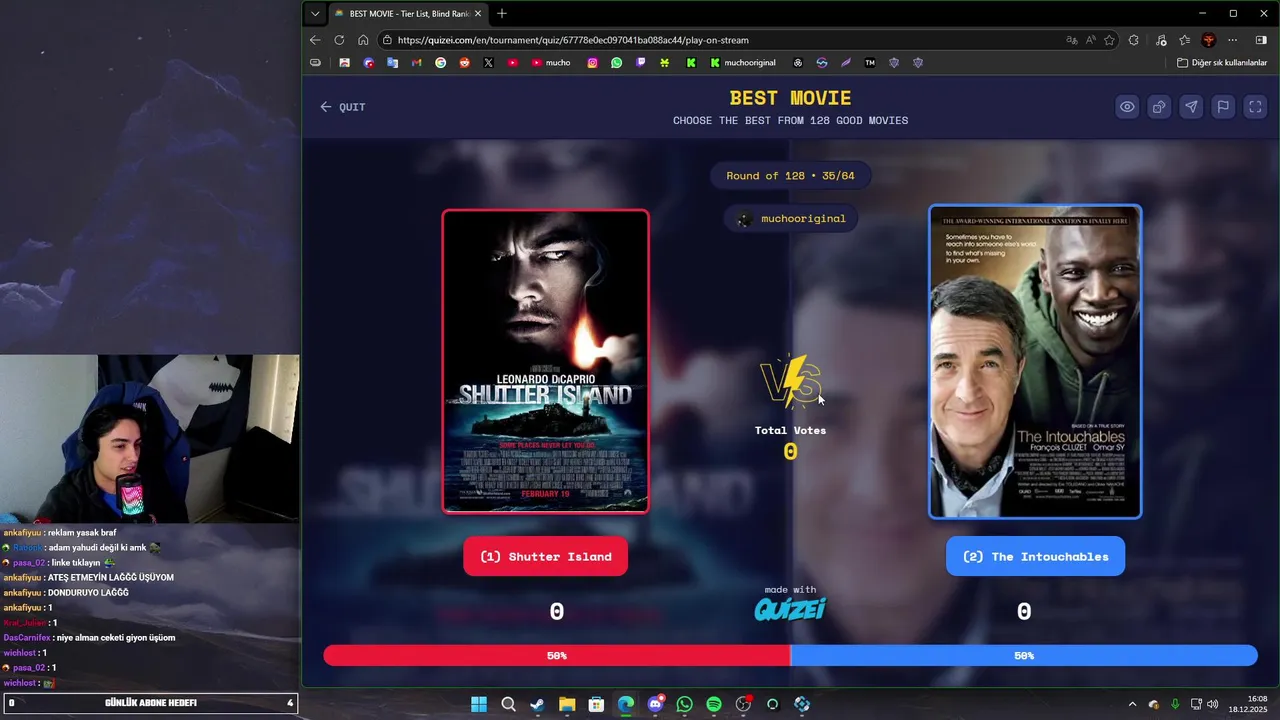
Task: Open the browser tab list dropdown
Action: pos(315,14)
